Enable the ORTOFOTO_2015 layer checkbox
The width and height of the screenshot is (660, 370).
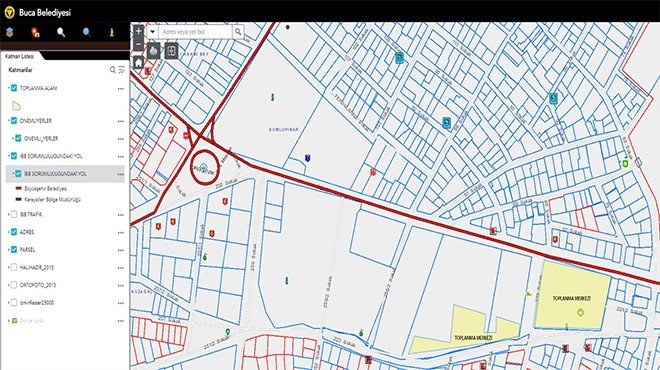(14, 285)
